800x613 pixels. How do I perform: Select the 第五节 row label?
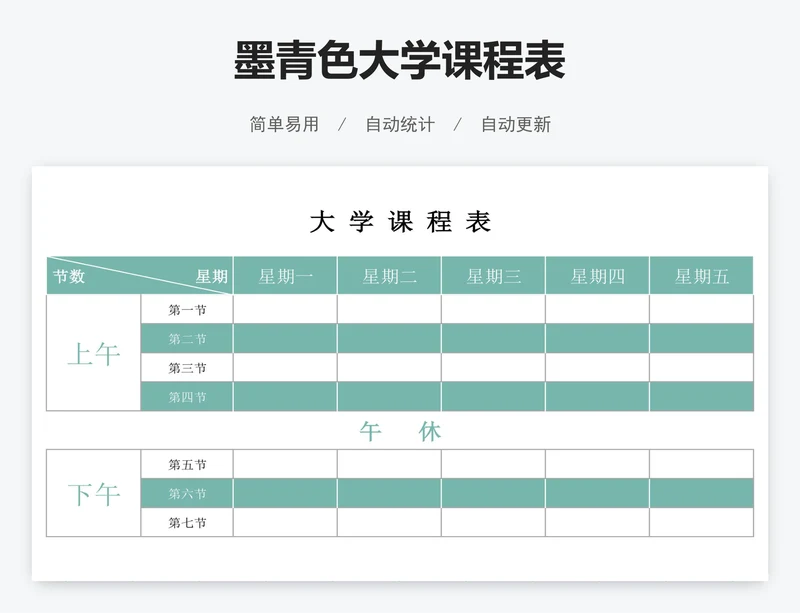(188, 465)
